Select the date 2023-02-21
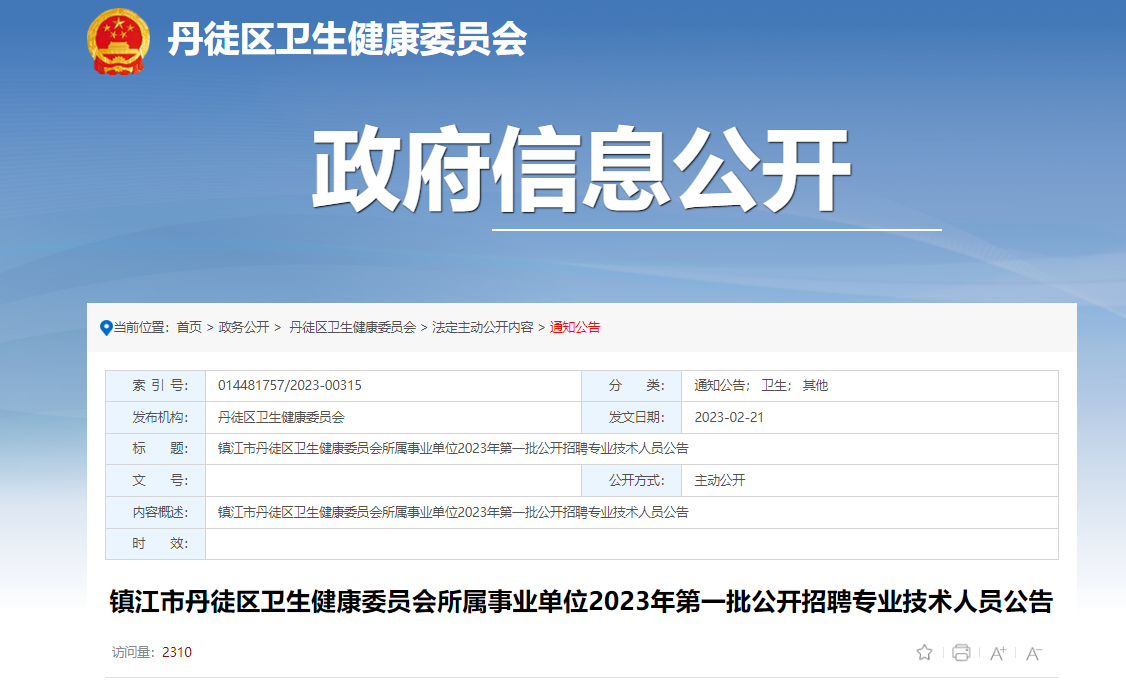1126x695 pixels. (729, 417)
